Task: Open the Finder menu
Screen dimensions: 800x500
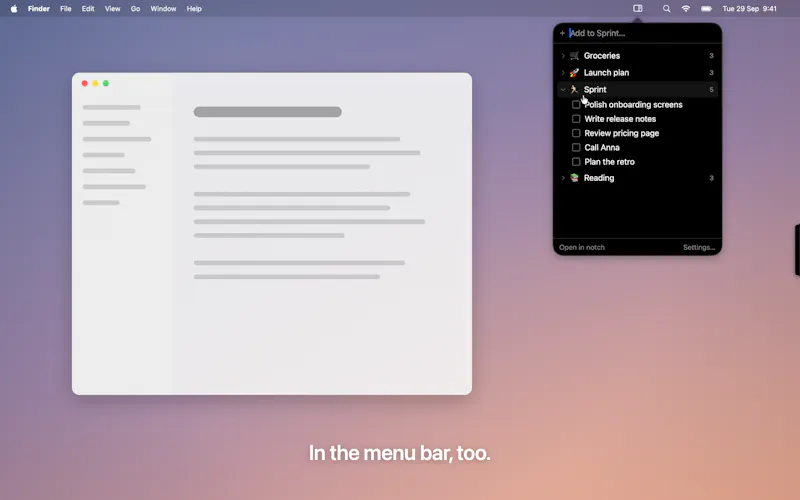Action: click(39, 9)
